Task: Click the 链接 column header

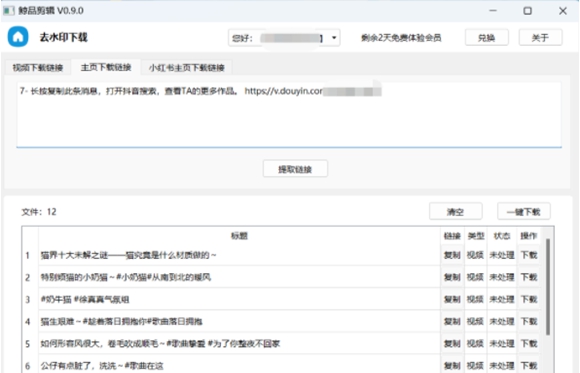Action: [452, 236]
